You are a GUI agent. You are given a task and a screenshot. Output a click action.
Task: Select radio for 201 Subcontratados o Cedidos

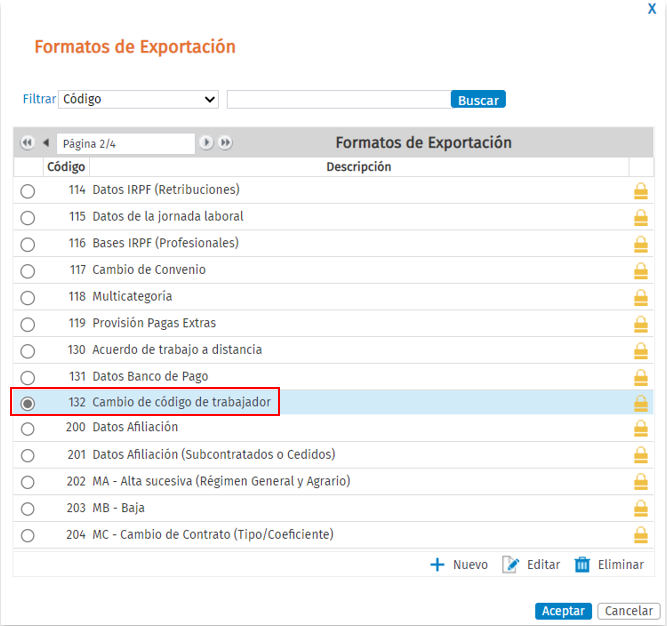tap(28, 455)
